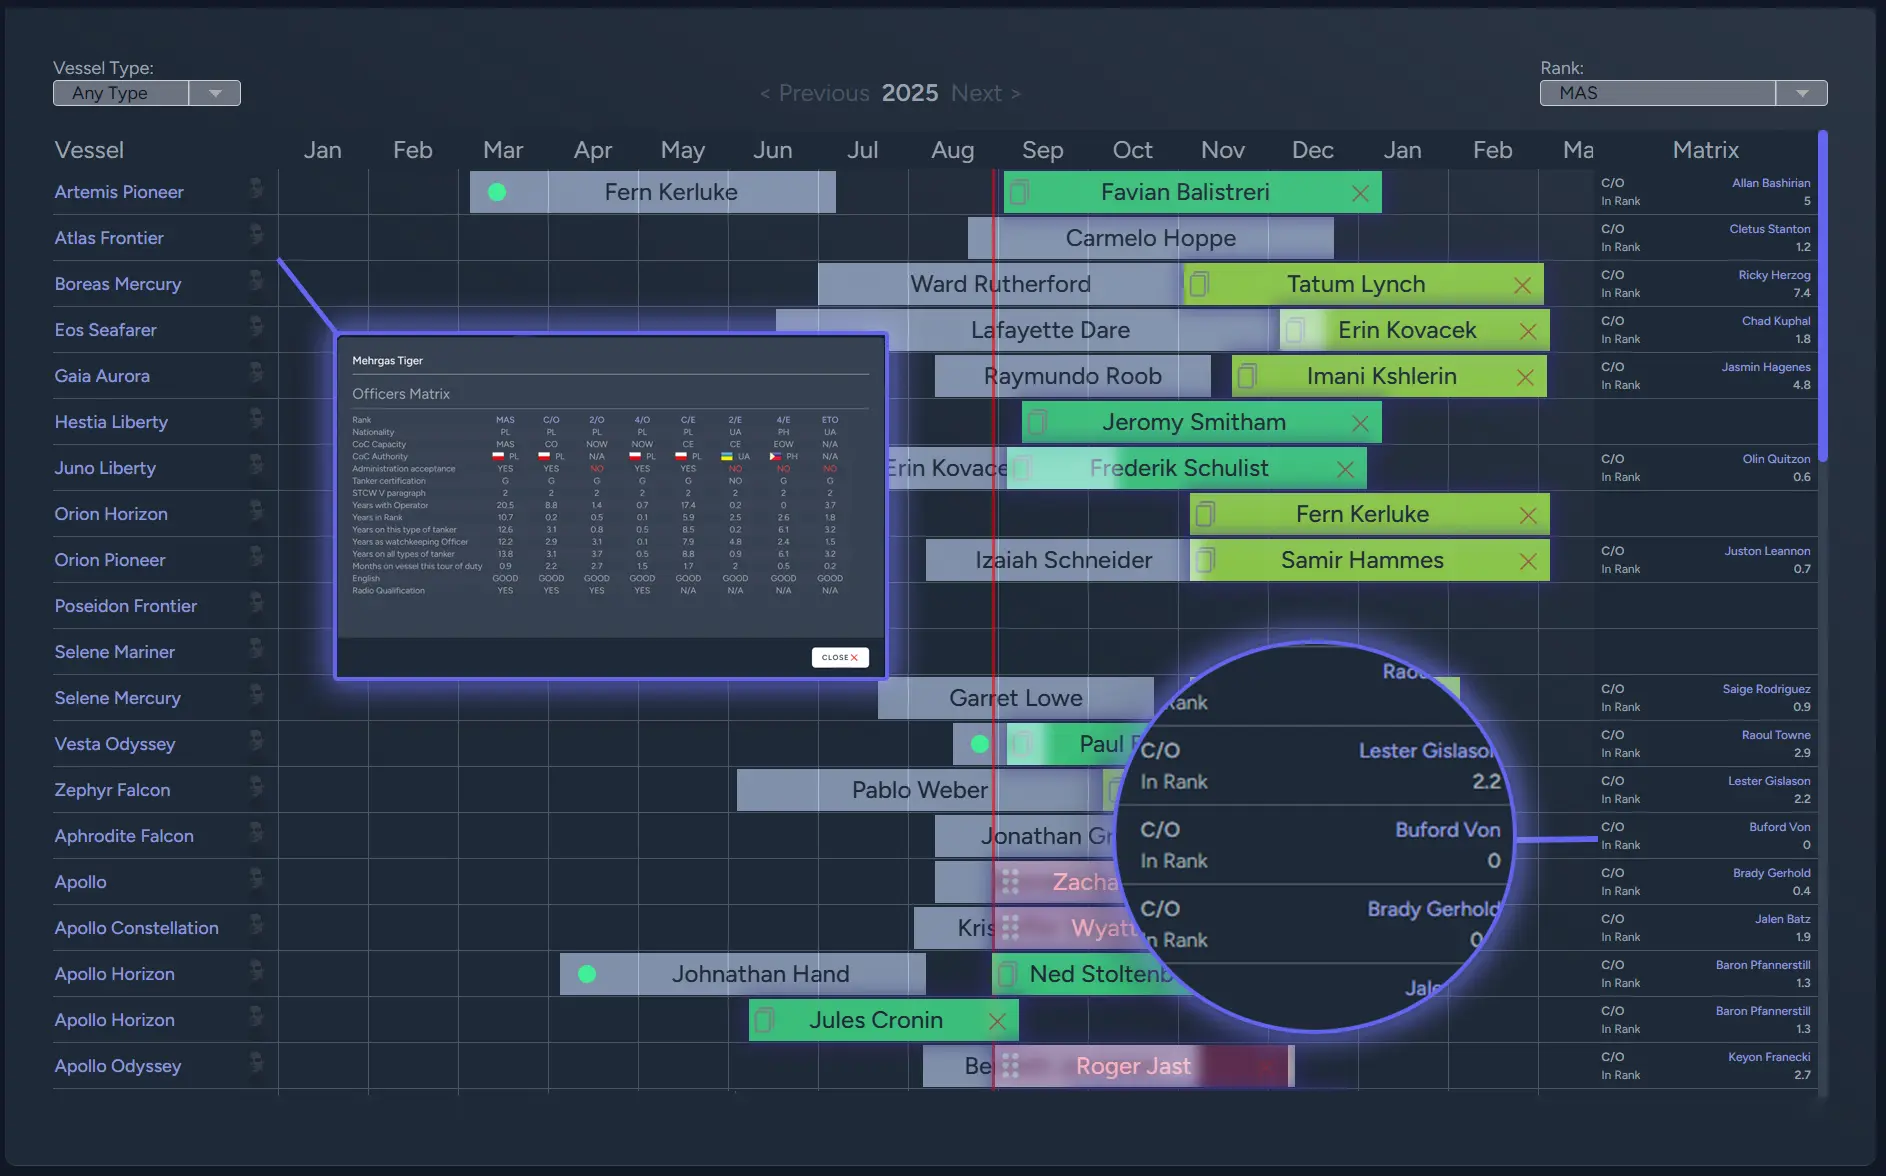
Task: Click the X icon on Samir Hammes bar
Action: [1527, 561]
